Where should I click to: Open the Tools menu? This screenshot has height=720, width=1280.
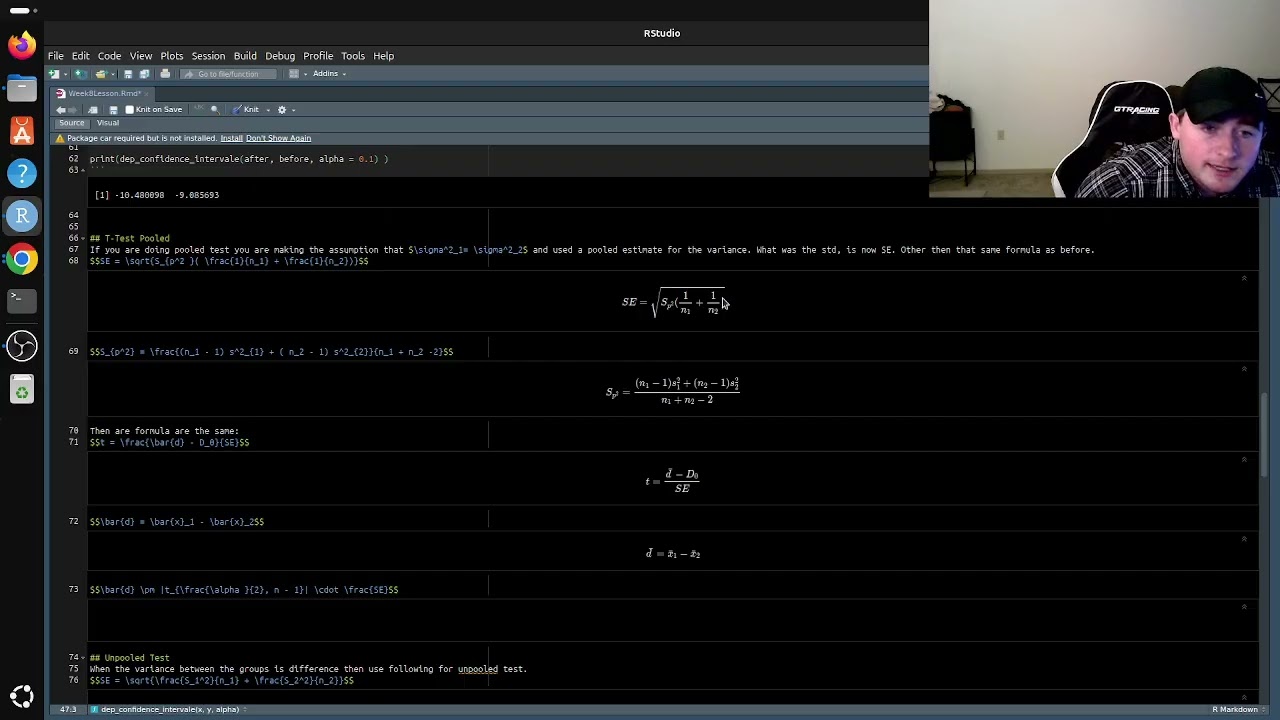pos(353,56)
